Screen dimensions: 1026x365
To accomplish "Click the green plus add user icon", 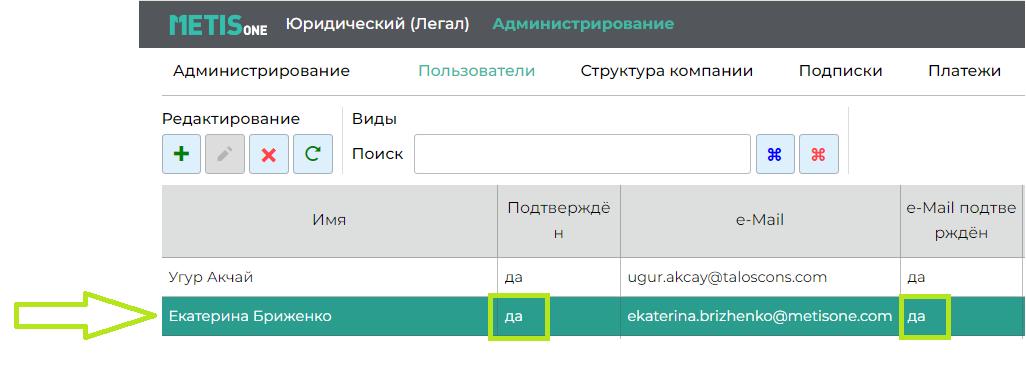I will click(181, 154).
